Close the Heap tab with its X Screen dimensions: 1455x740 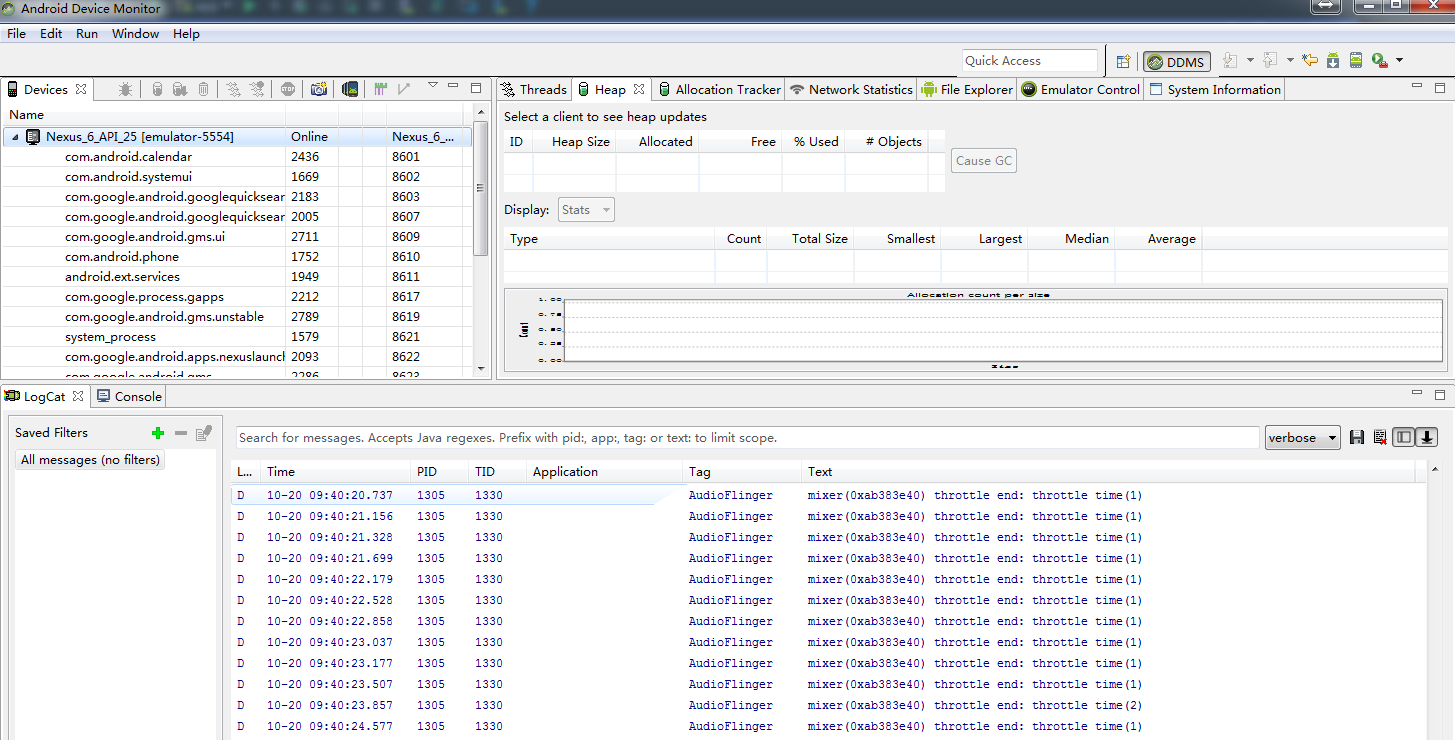pos(639,89)
